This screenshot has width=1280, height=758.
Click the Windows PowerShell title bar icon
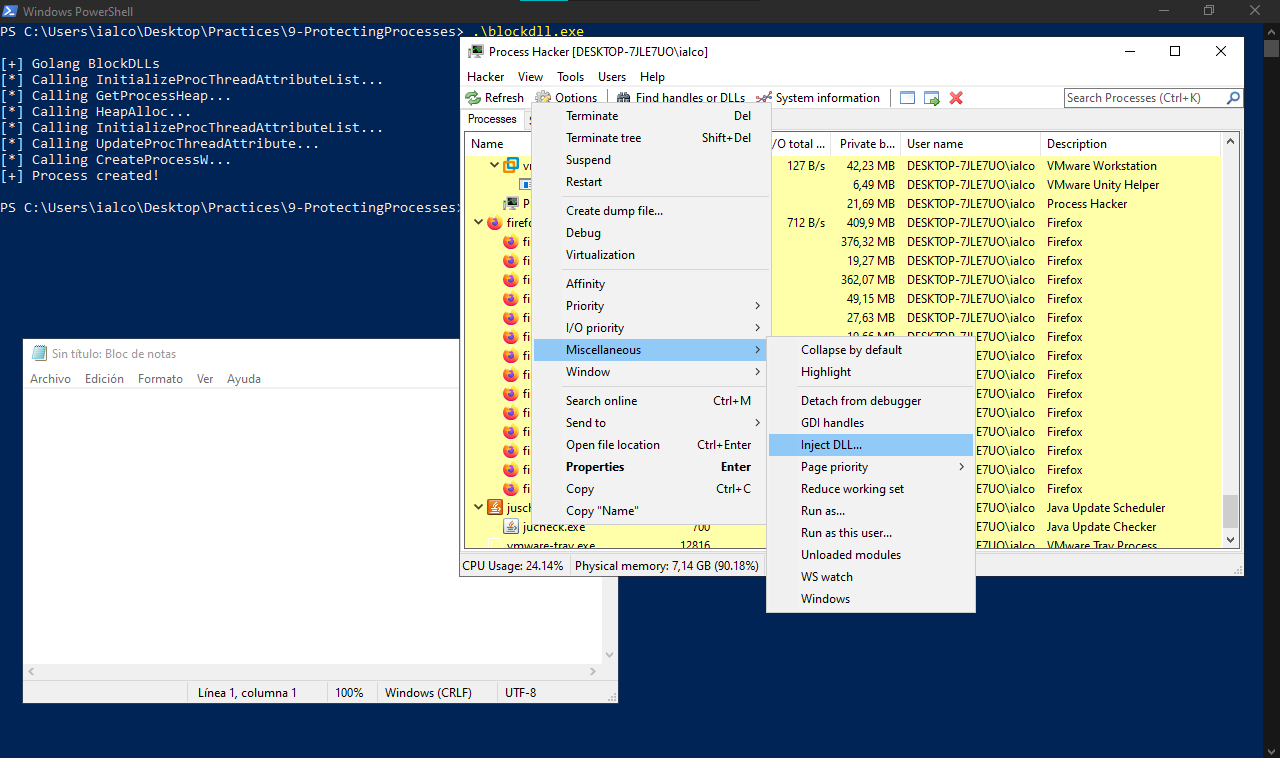9,10
